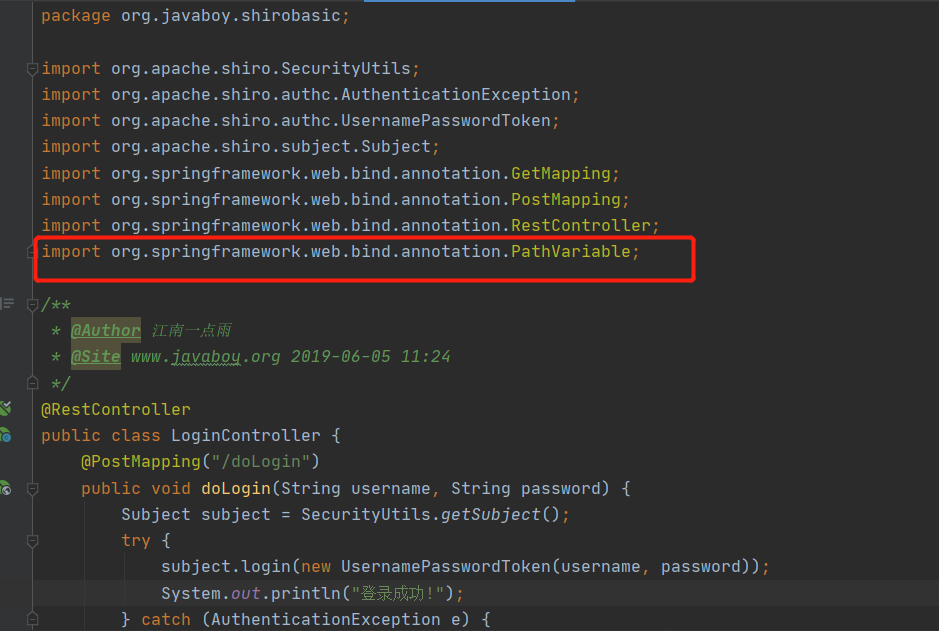Click the fold marker at the catch line
939x631 pixels.
(32, 619)
